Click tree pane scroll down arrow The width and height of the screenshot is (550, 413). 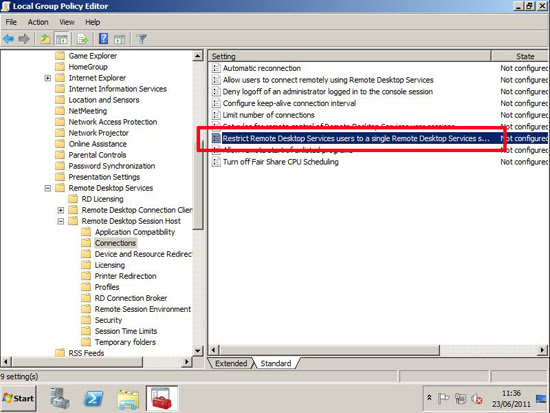198,350
